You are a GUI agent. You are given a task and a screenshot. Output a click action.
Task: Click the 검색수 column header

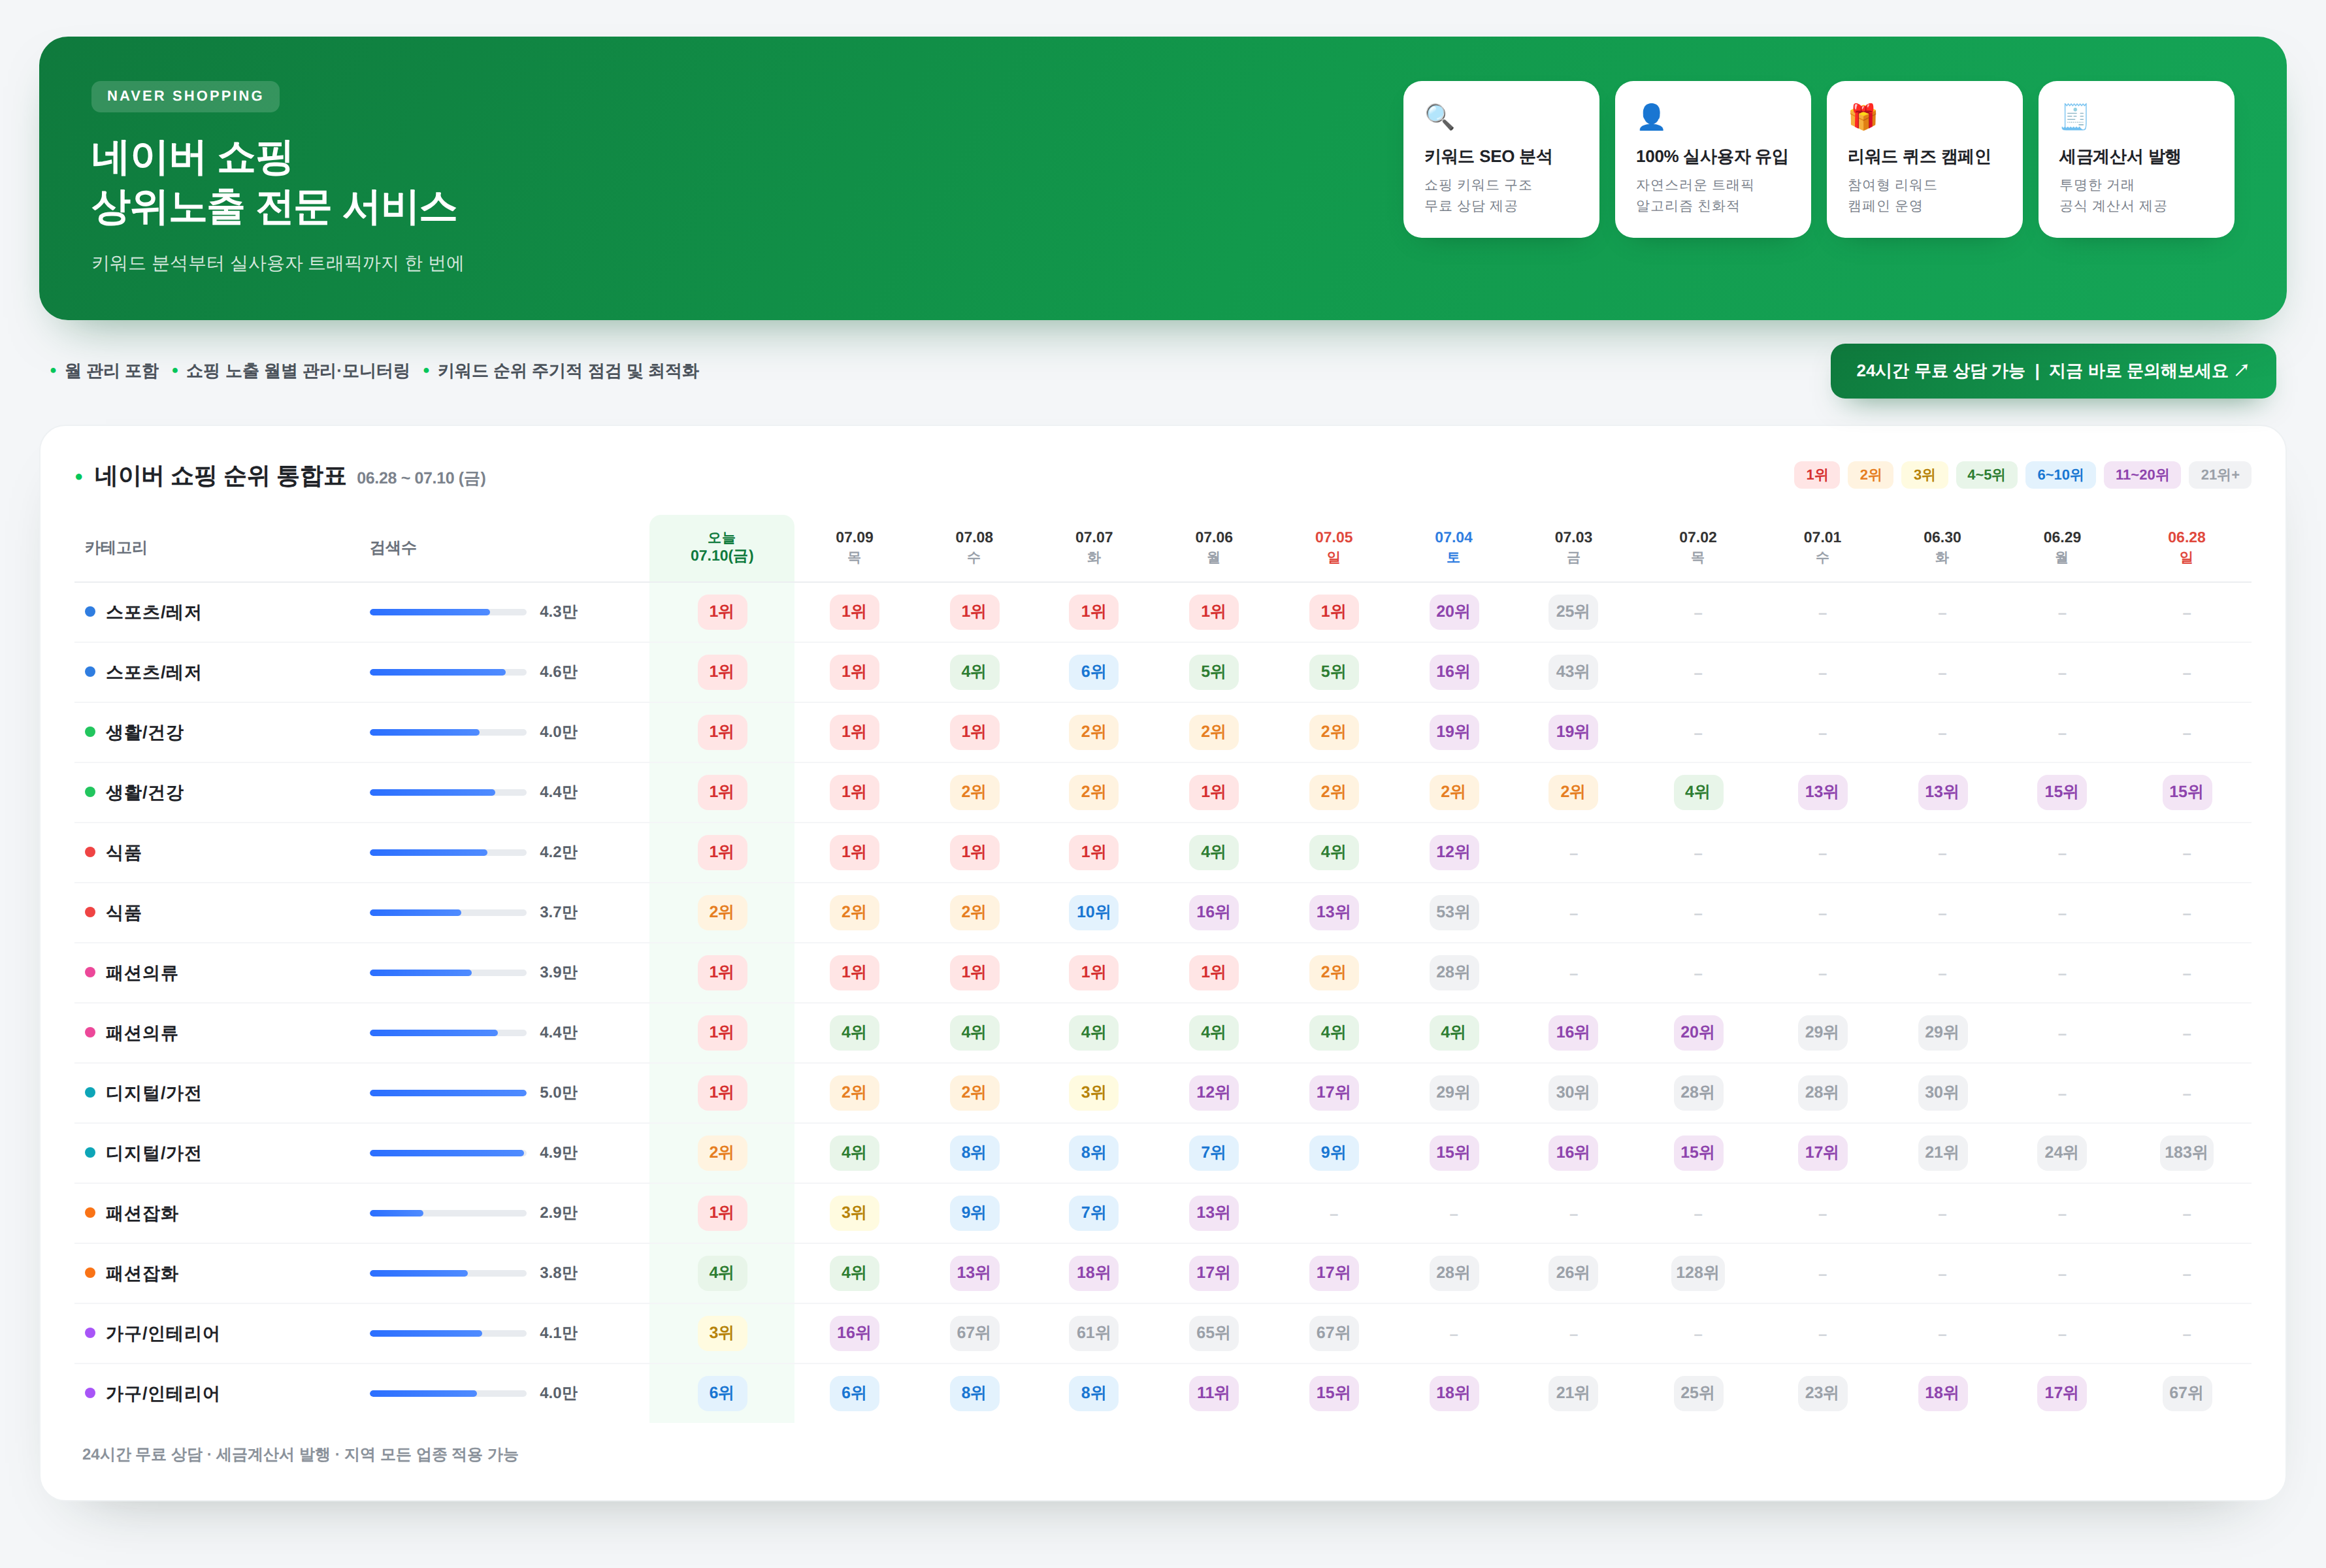(393, 548)
